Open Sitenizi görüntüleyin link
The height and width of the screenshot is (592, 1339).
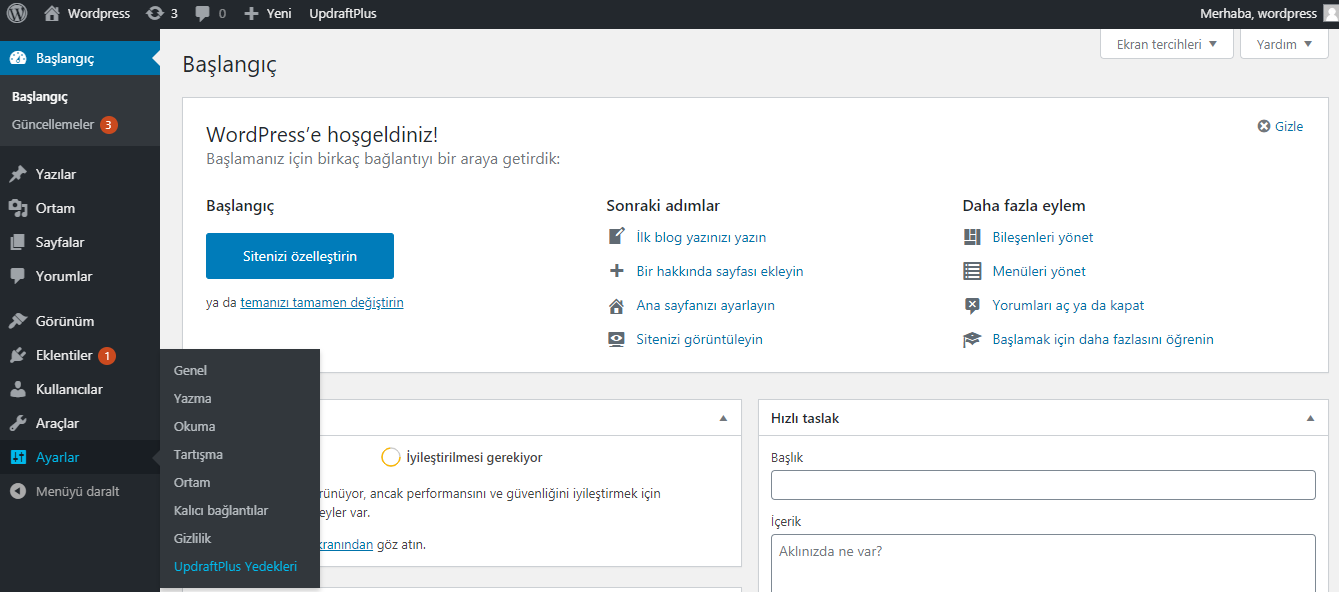(x=699, y=339)
